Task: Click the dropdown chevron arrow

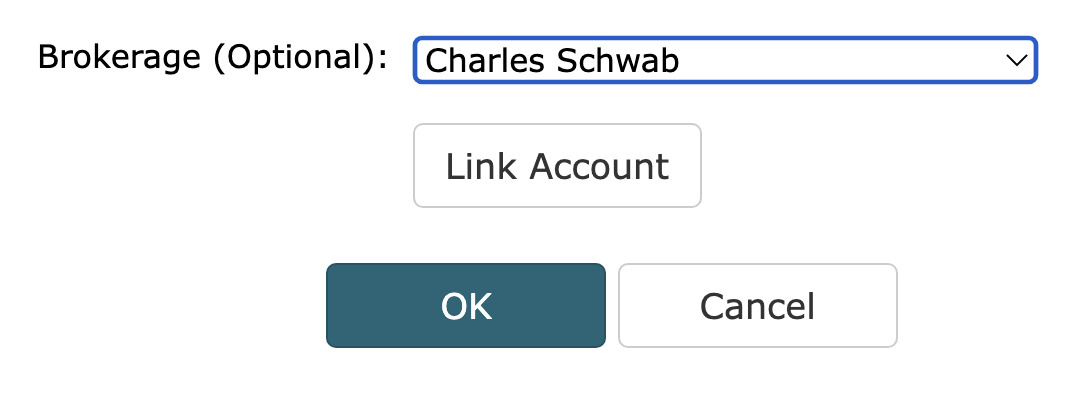Action: tap(1016, 61)
